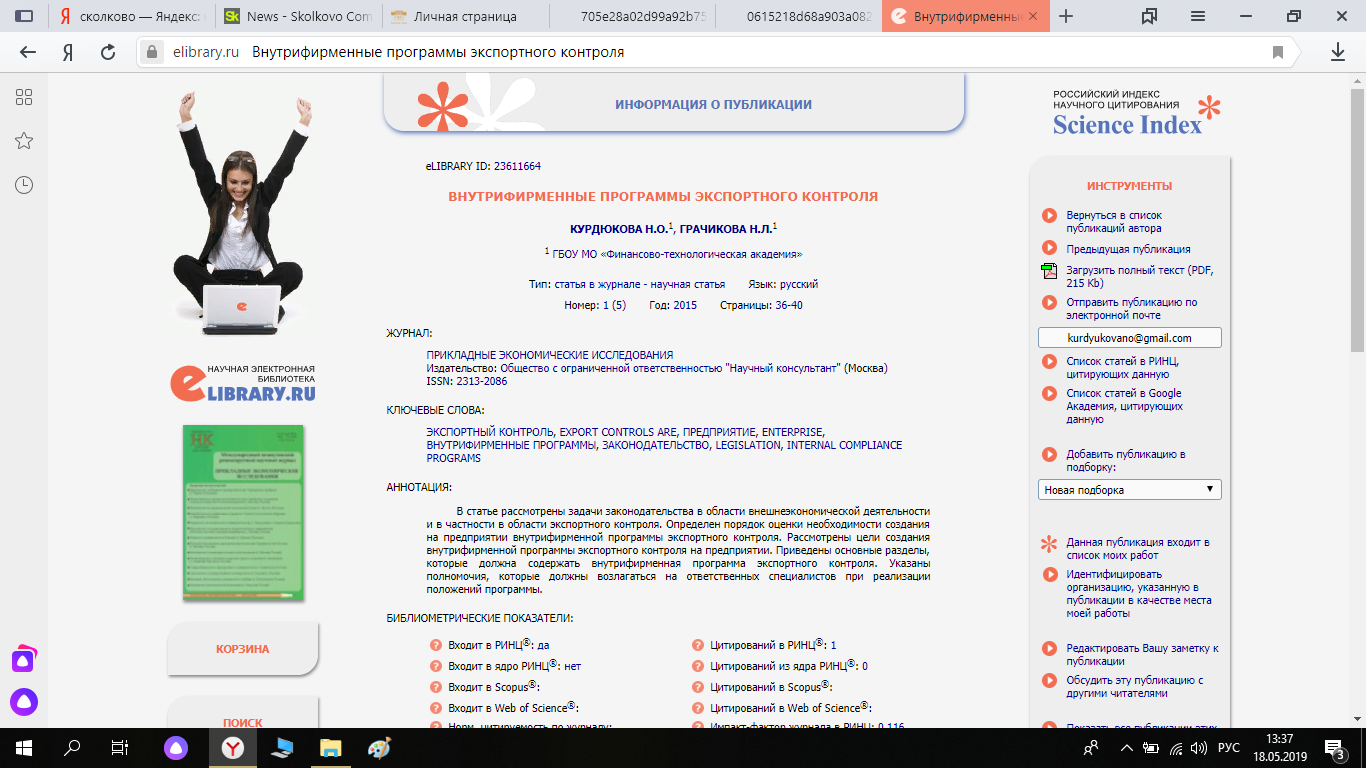The width and height of the screenshot is (1366, 768).
Task: Bookmark this page with the bookmark icon
Action: pyautogui.click(x=1278, y=52)
